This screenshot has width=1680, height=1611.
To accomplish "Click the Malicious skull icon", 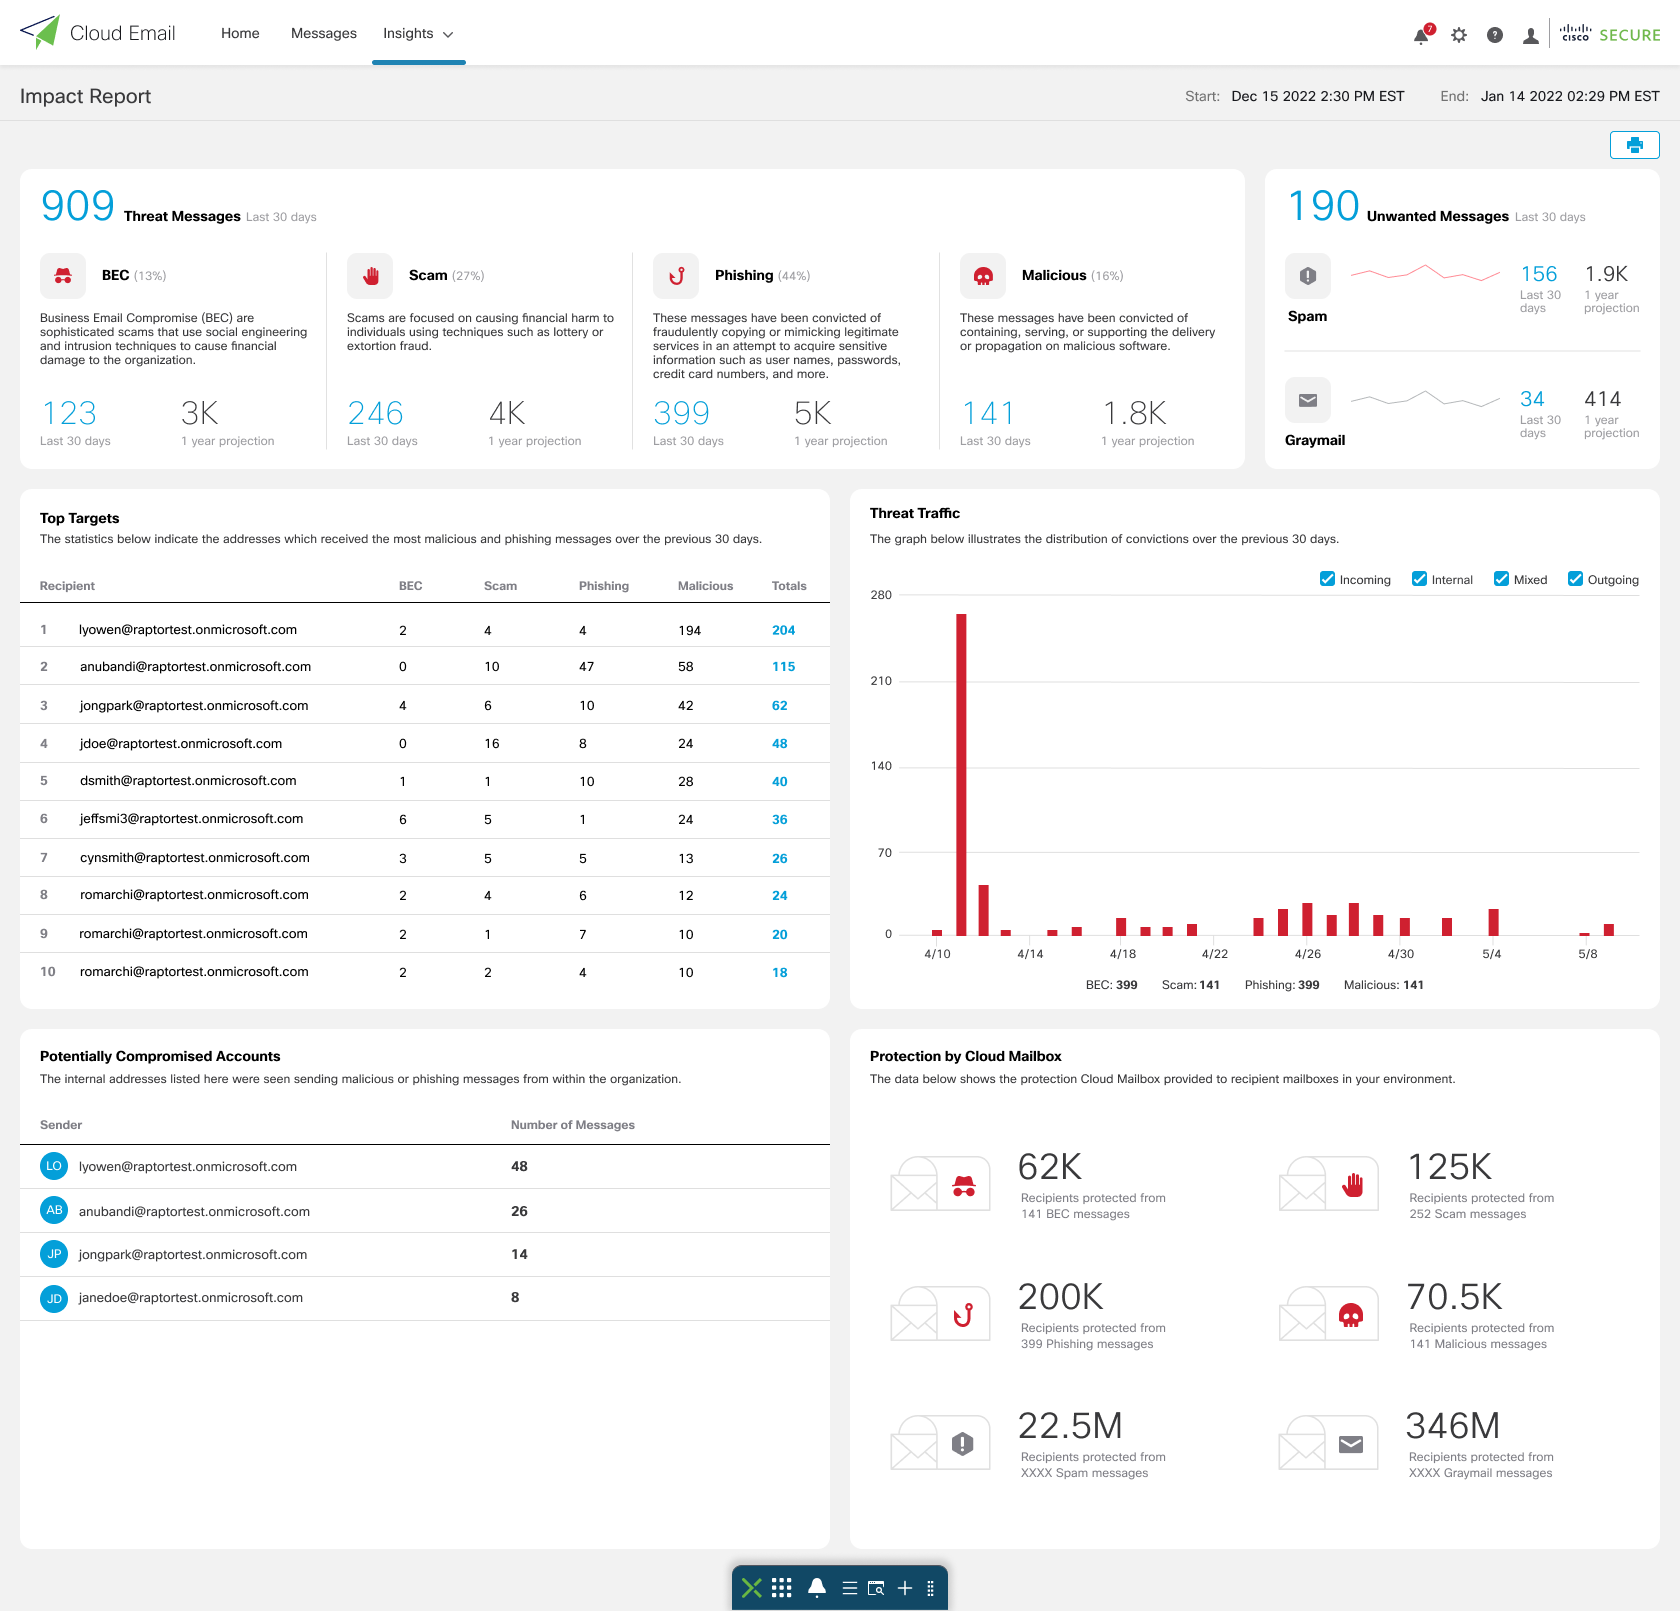I will point(983,276).
